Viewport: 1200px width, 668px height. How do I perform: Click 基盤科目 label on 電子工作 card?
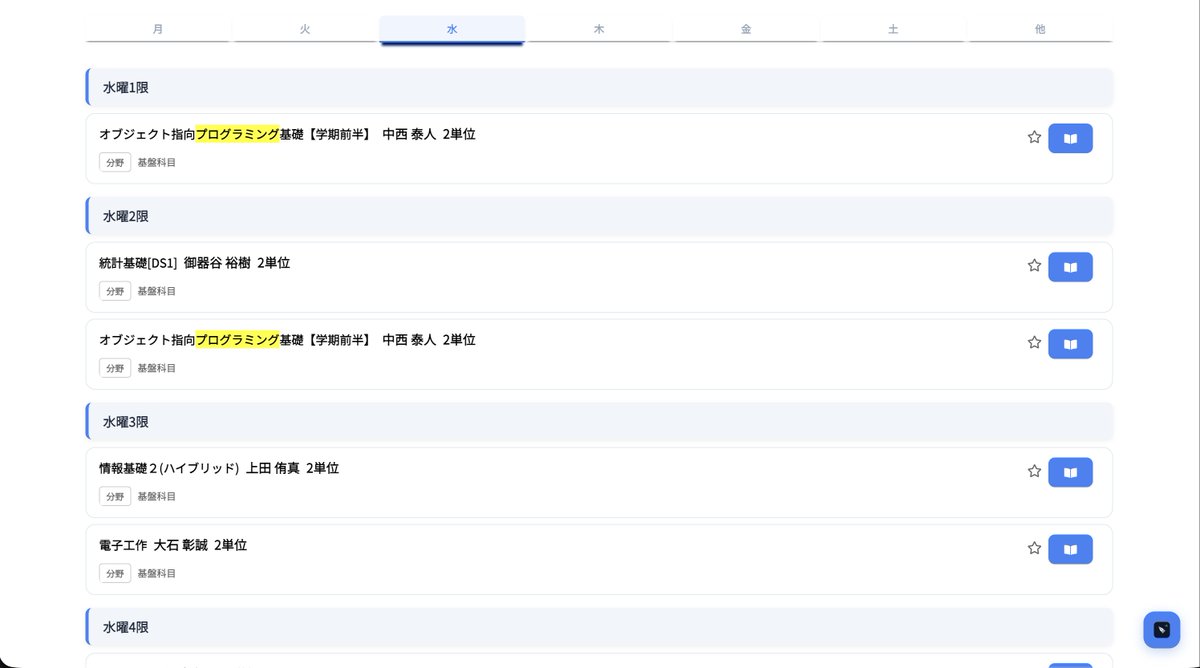pyautogui.click(x=157, y=574)
